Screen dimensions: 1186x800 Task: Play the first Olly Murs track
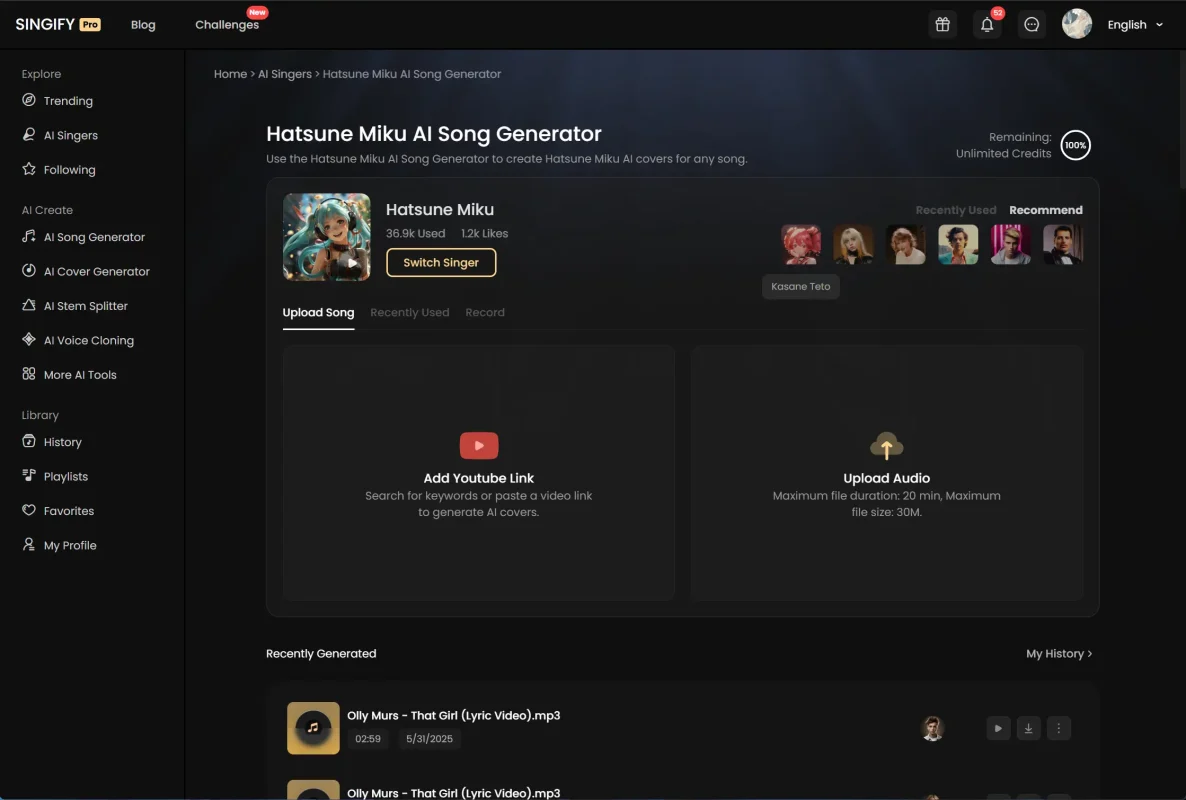[998, 728]
